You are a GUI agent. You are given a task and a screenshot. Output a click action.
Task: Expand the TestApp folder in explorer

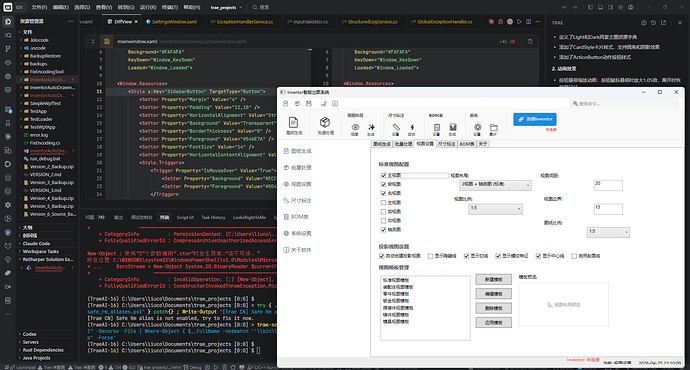tap(38, 111)
